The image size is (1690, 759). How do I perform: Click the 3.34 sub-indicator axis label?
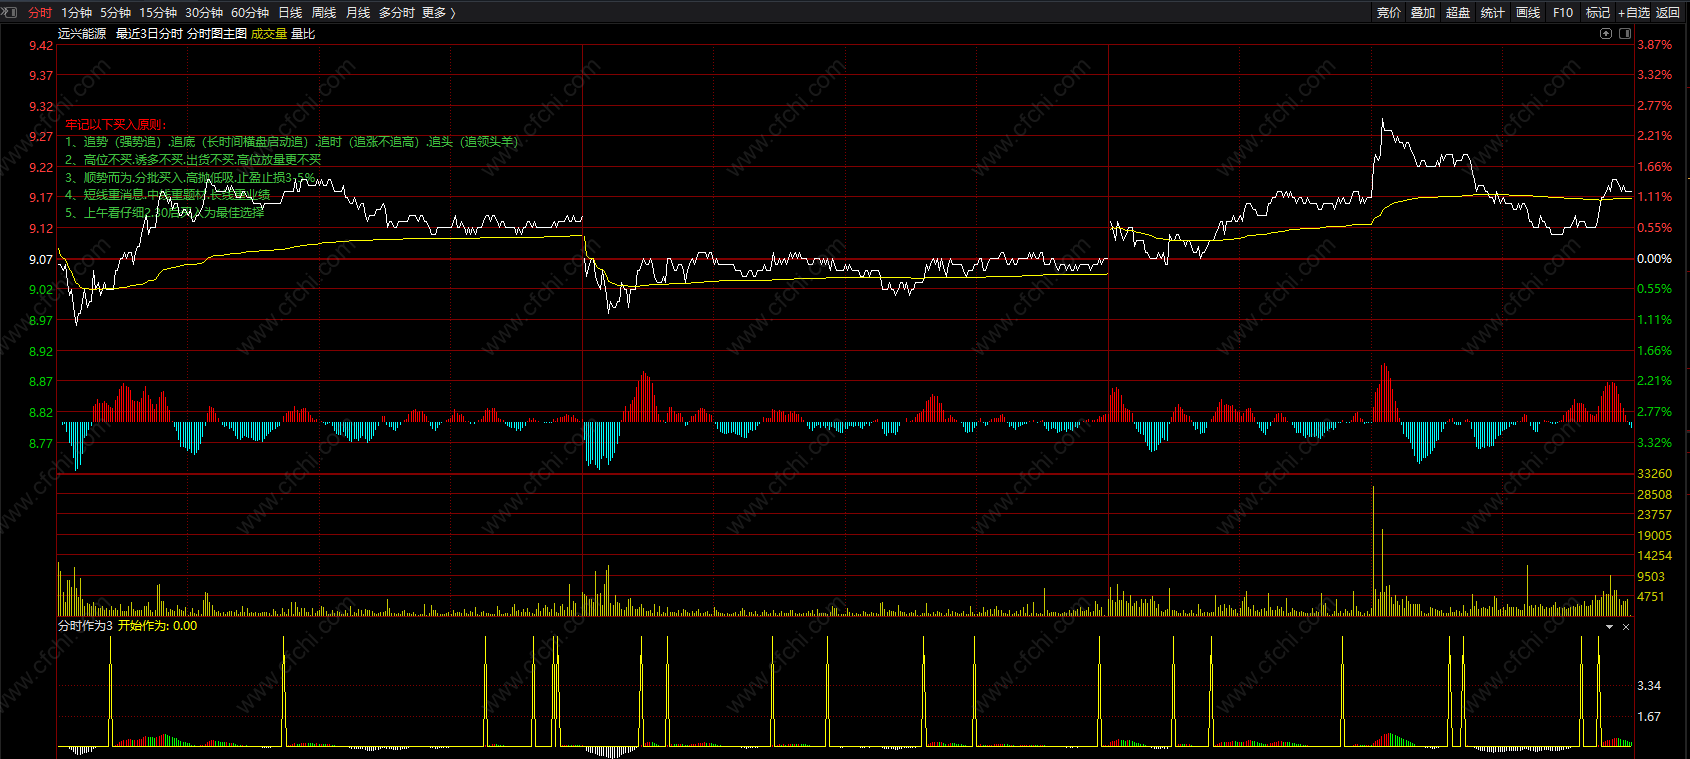pyautogui.click(x=1649, y=686)
